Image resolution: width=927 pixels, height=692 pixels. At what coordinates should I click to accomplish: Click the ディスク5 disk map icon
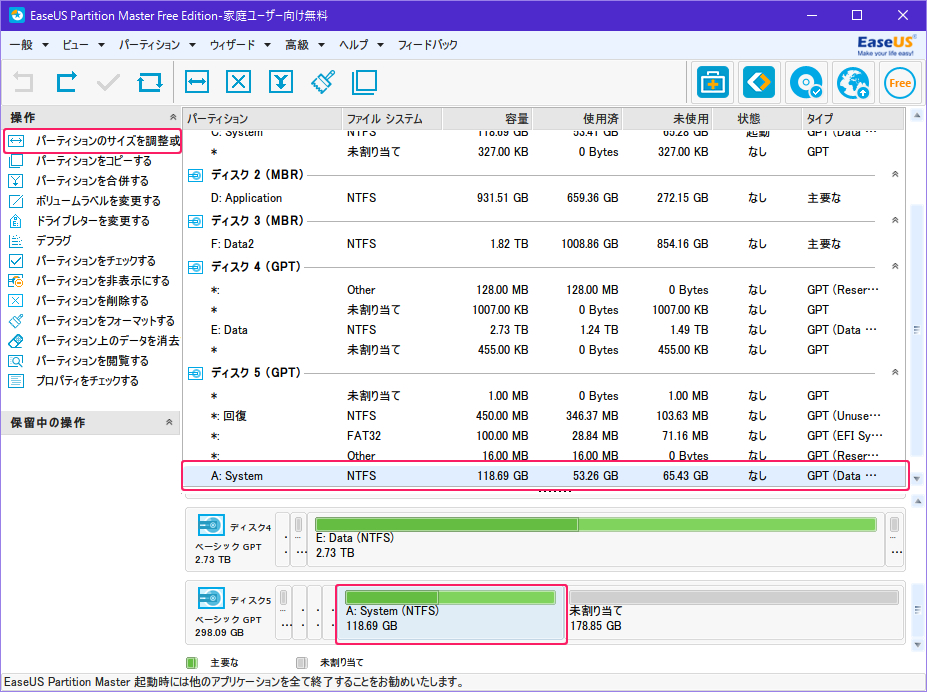point(211,597)
